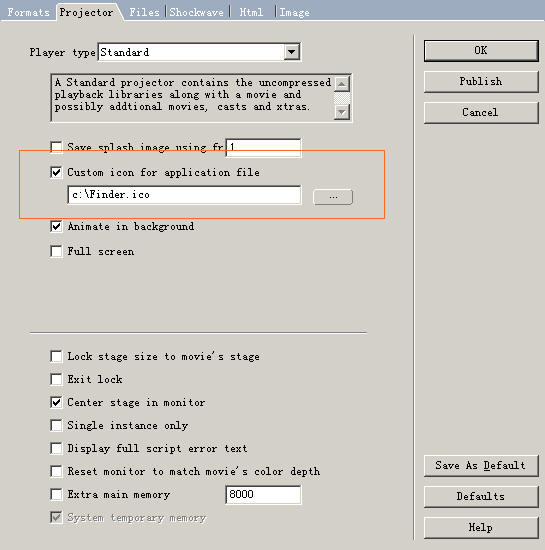Image resolution: width=545 pixels, height=550 pixels.
Task: Browse for icon file with ellipsis button
Action: pyautogui.click(x=333, y=197)
